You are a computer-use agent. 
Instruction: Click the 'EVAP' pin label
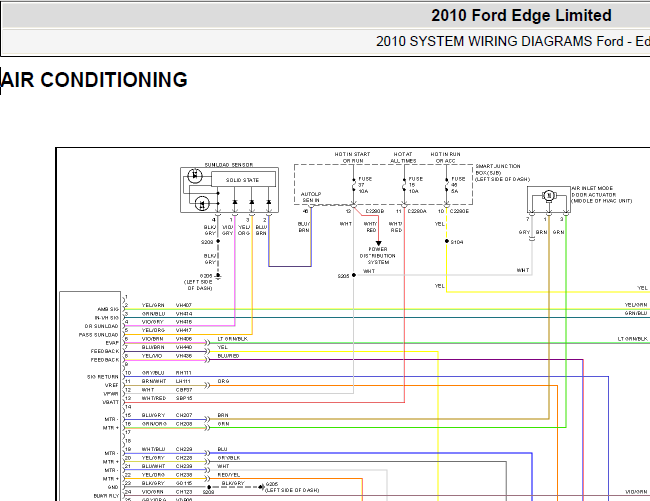pos(112,343)
